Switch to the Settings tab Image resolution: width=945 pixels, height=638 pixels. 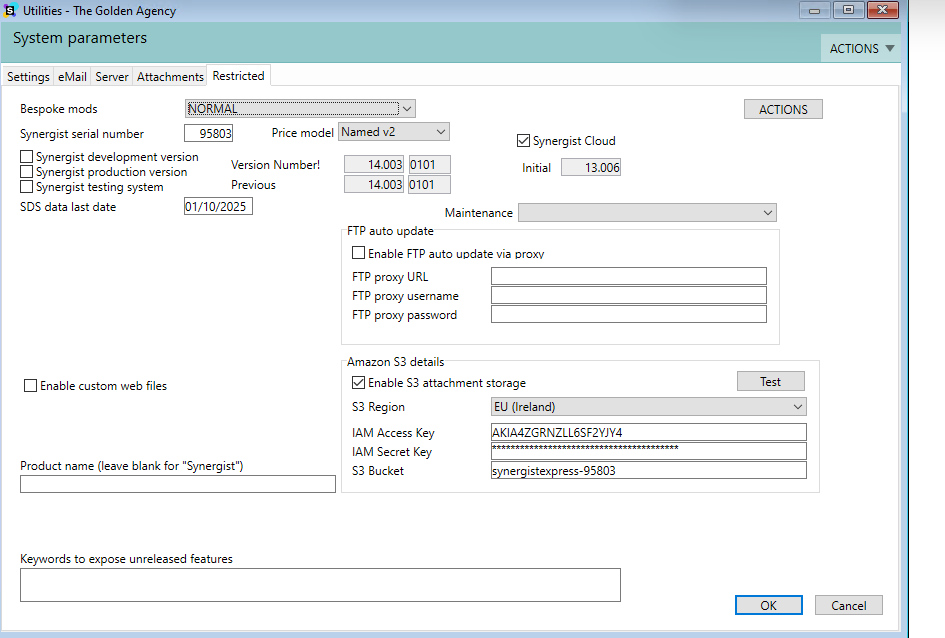pyautogui.click(x=28, y=77)
